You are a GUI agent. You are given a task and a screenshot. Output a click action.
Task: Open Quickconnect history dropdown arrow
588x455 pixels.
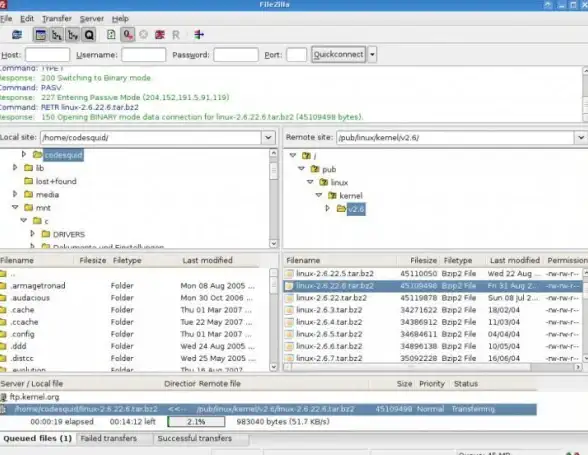click(372, 55)
